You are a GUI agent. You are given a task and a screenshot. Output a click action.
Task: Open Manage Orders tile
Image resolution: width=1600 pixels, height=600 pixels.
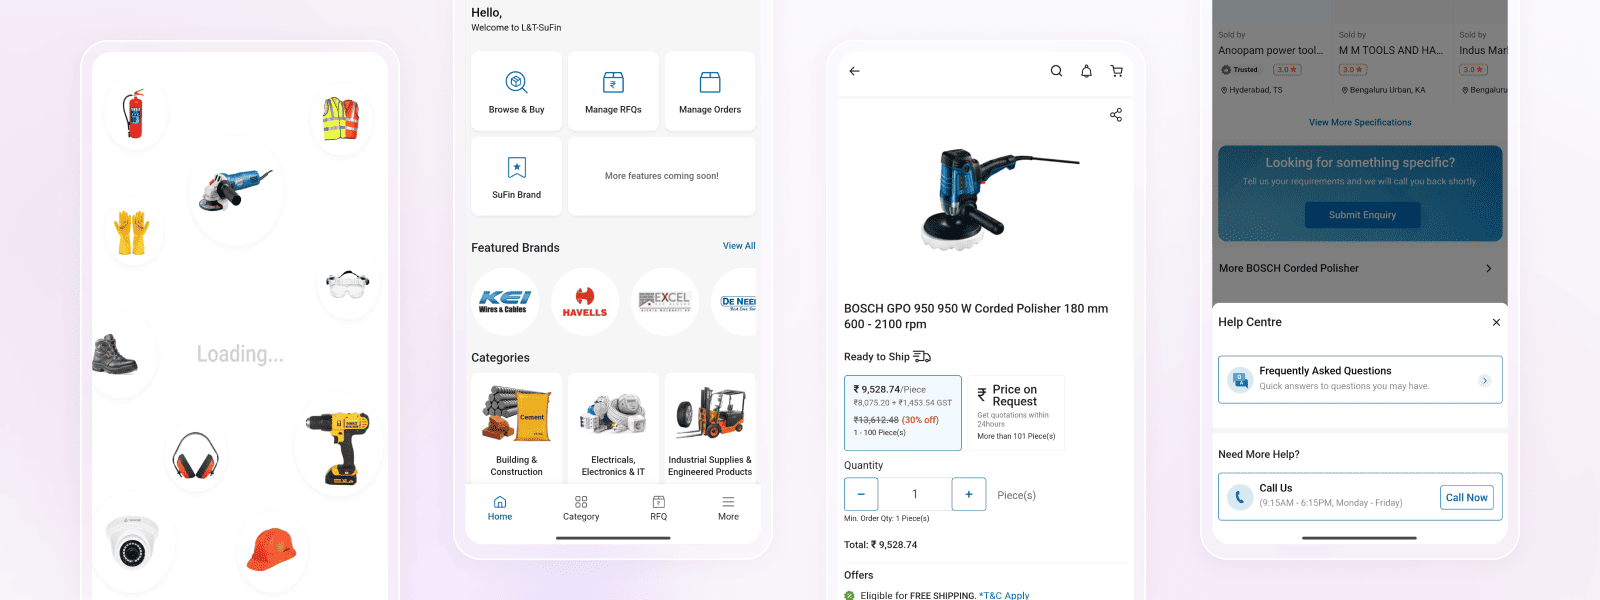[x=710, y=91]
